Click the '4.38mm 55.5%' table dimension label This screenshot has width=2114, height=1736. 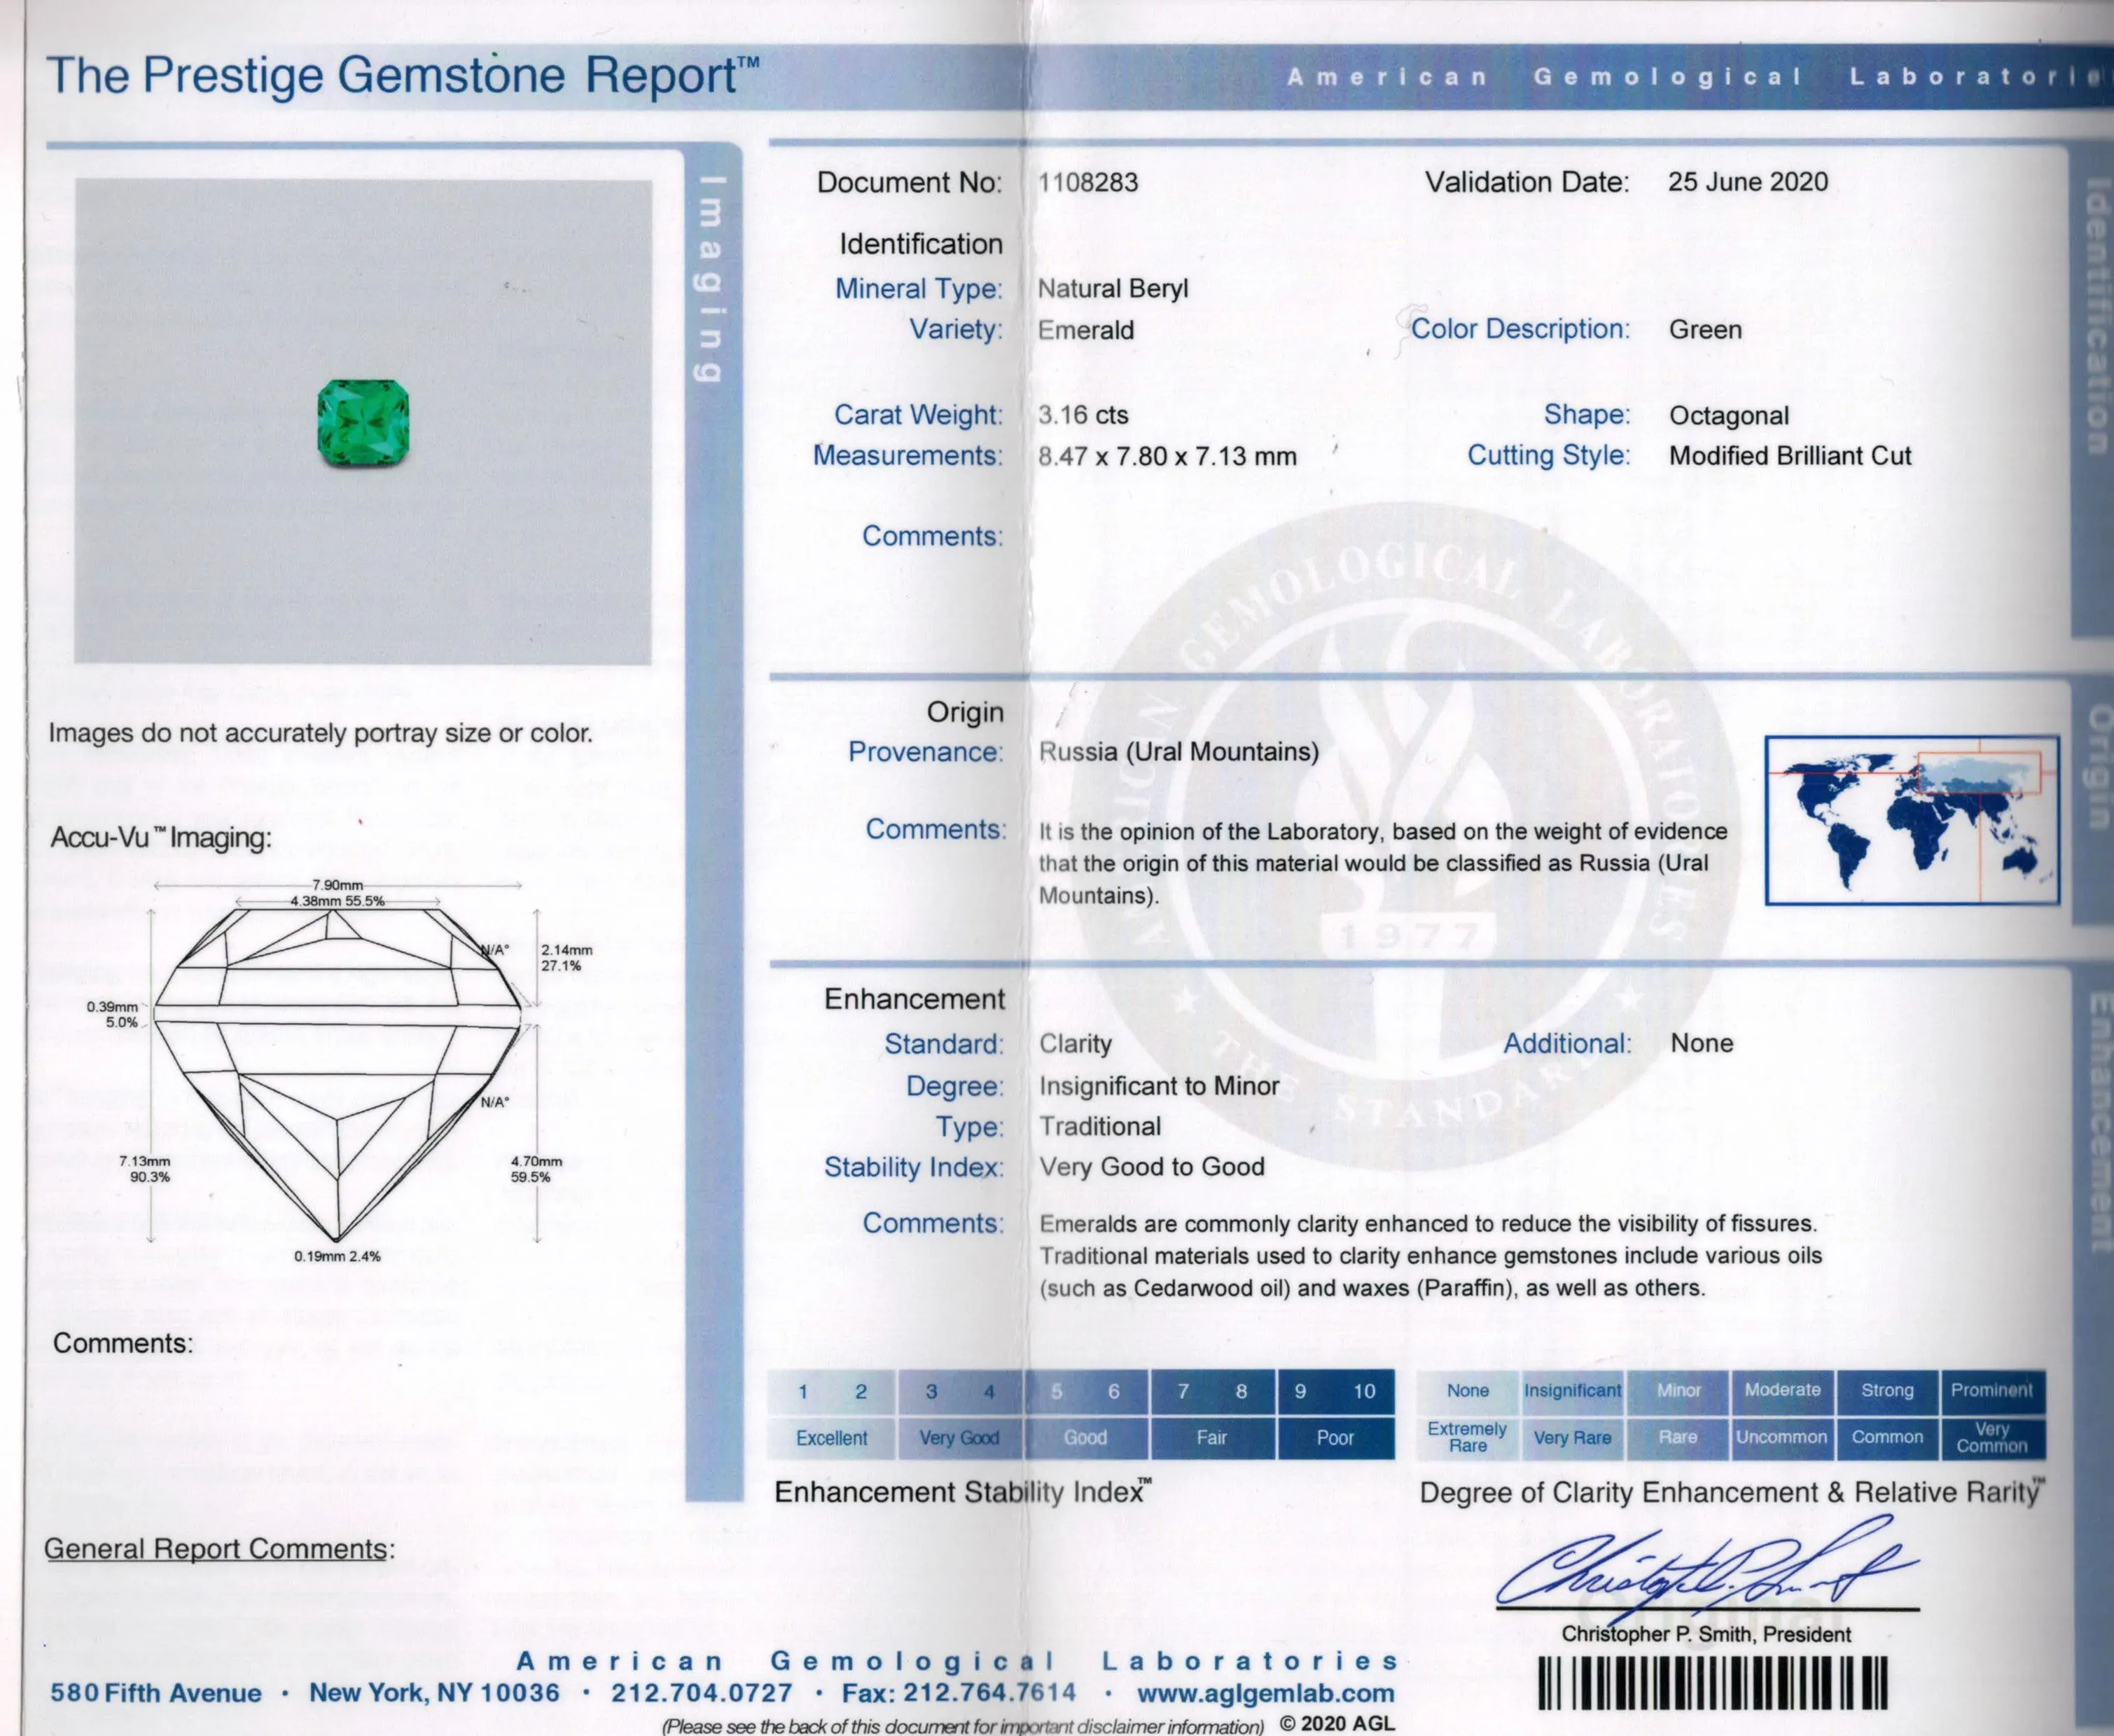(337, 901)
